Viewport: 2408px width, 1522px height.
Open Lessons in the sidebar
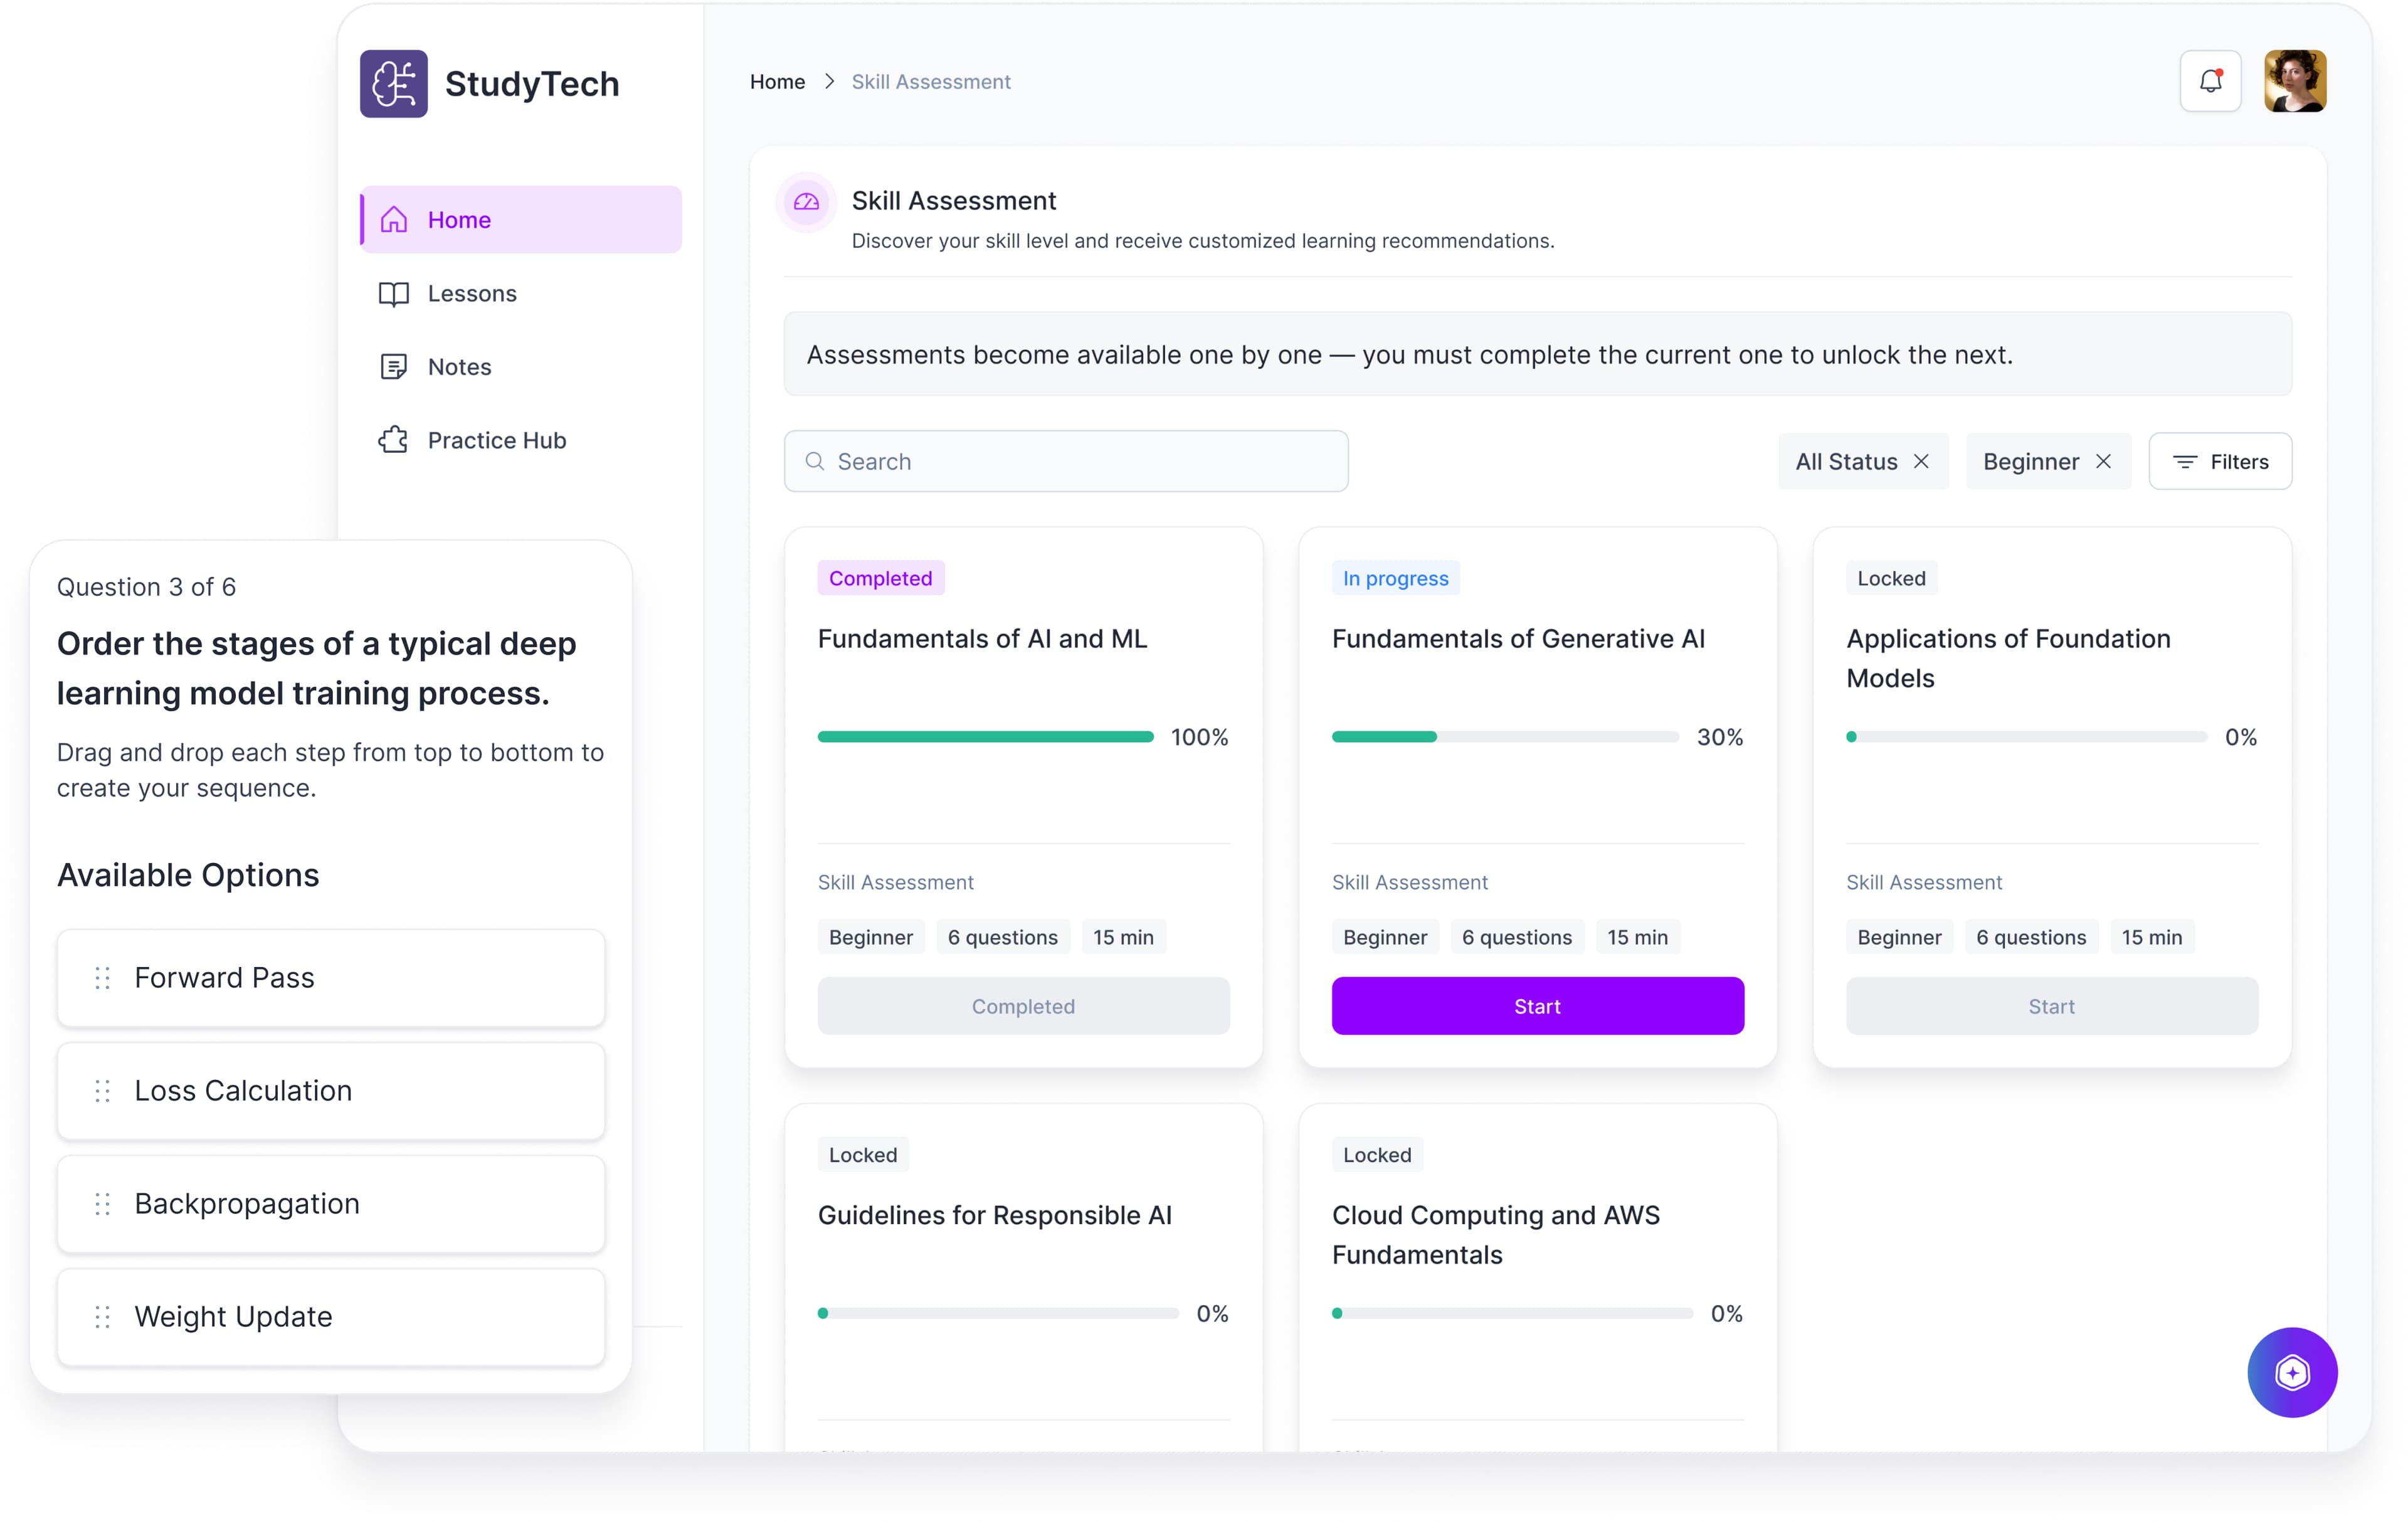[x=521, y=293]
